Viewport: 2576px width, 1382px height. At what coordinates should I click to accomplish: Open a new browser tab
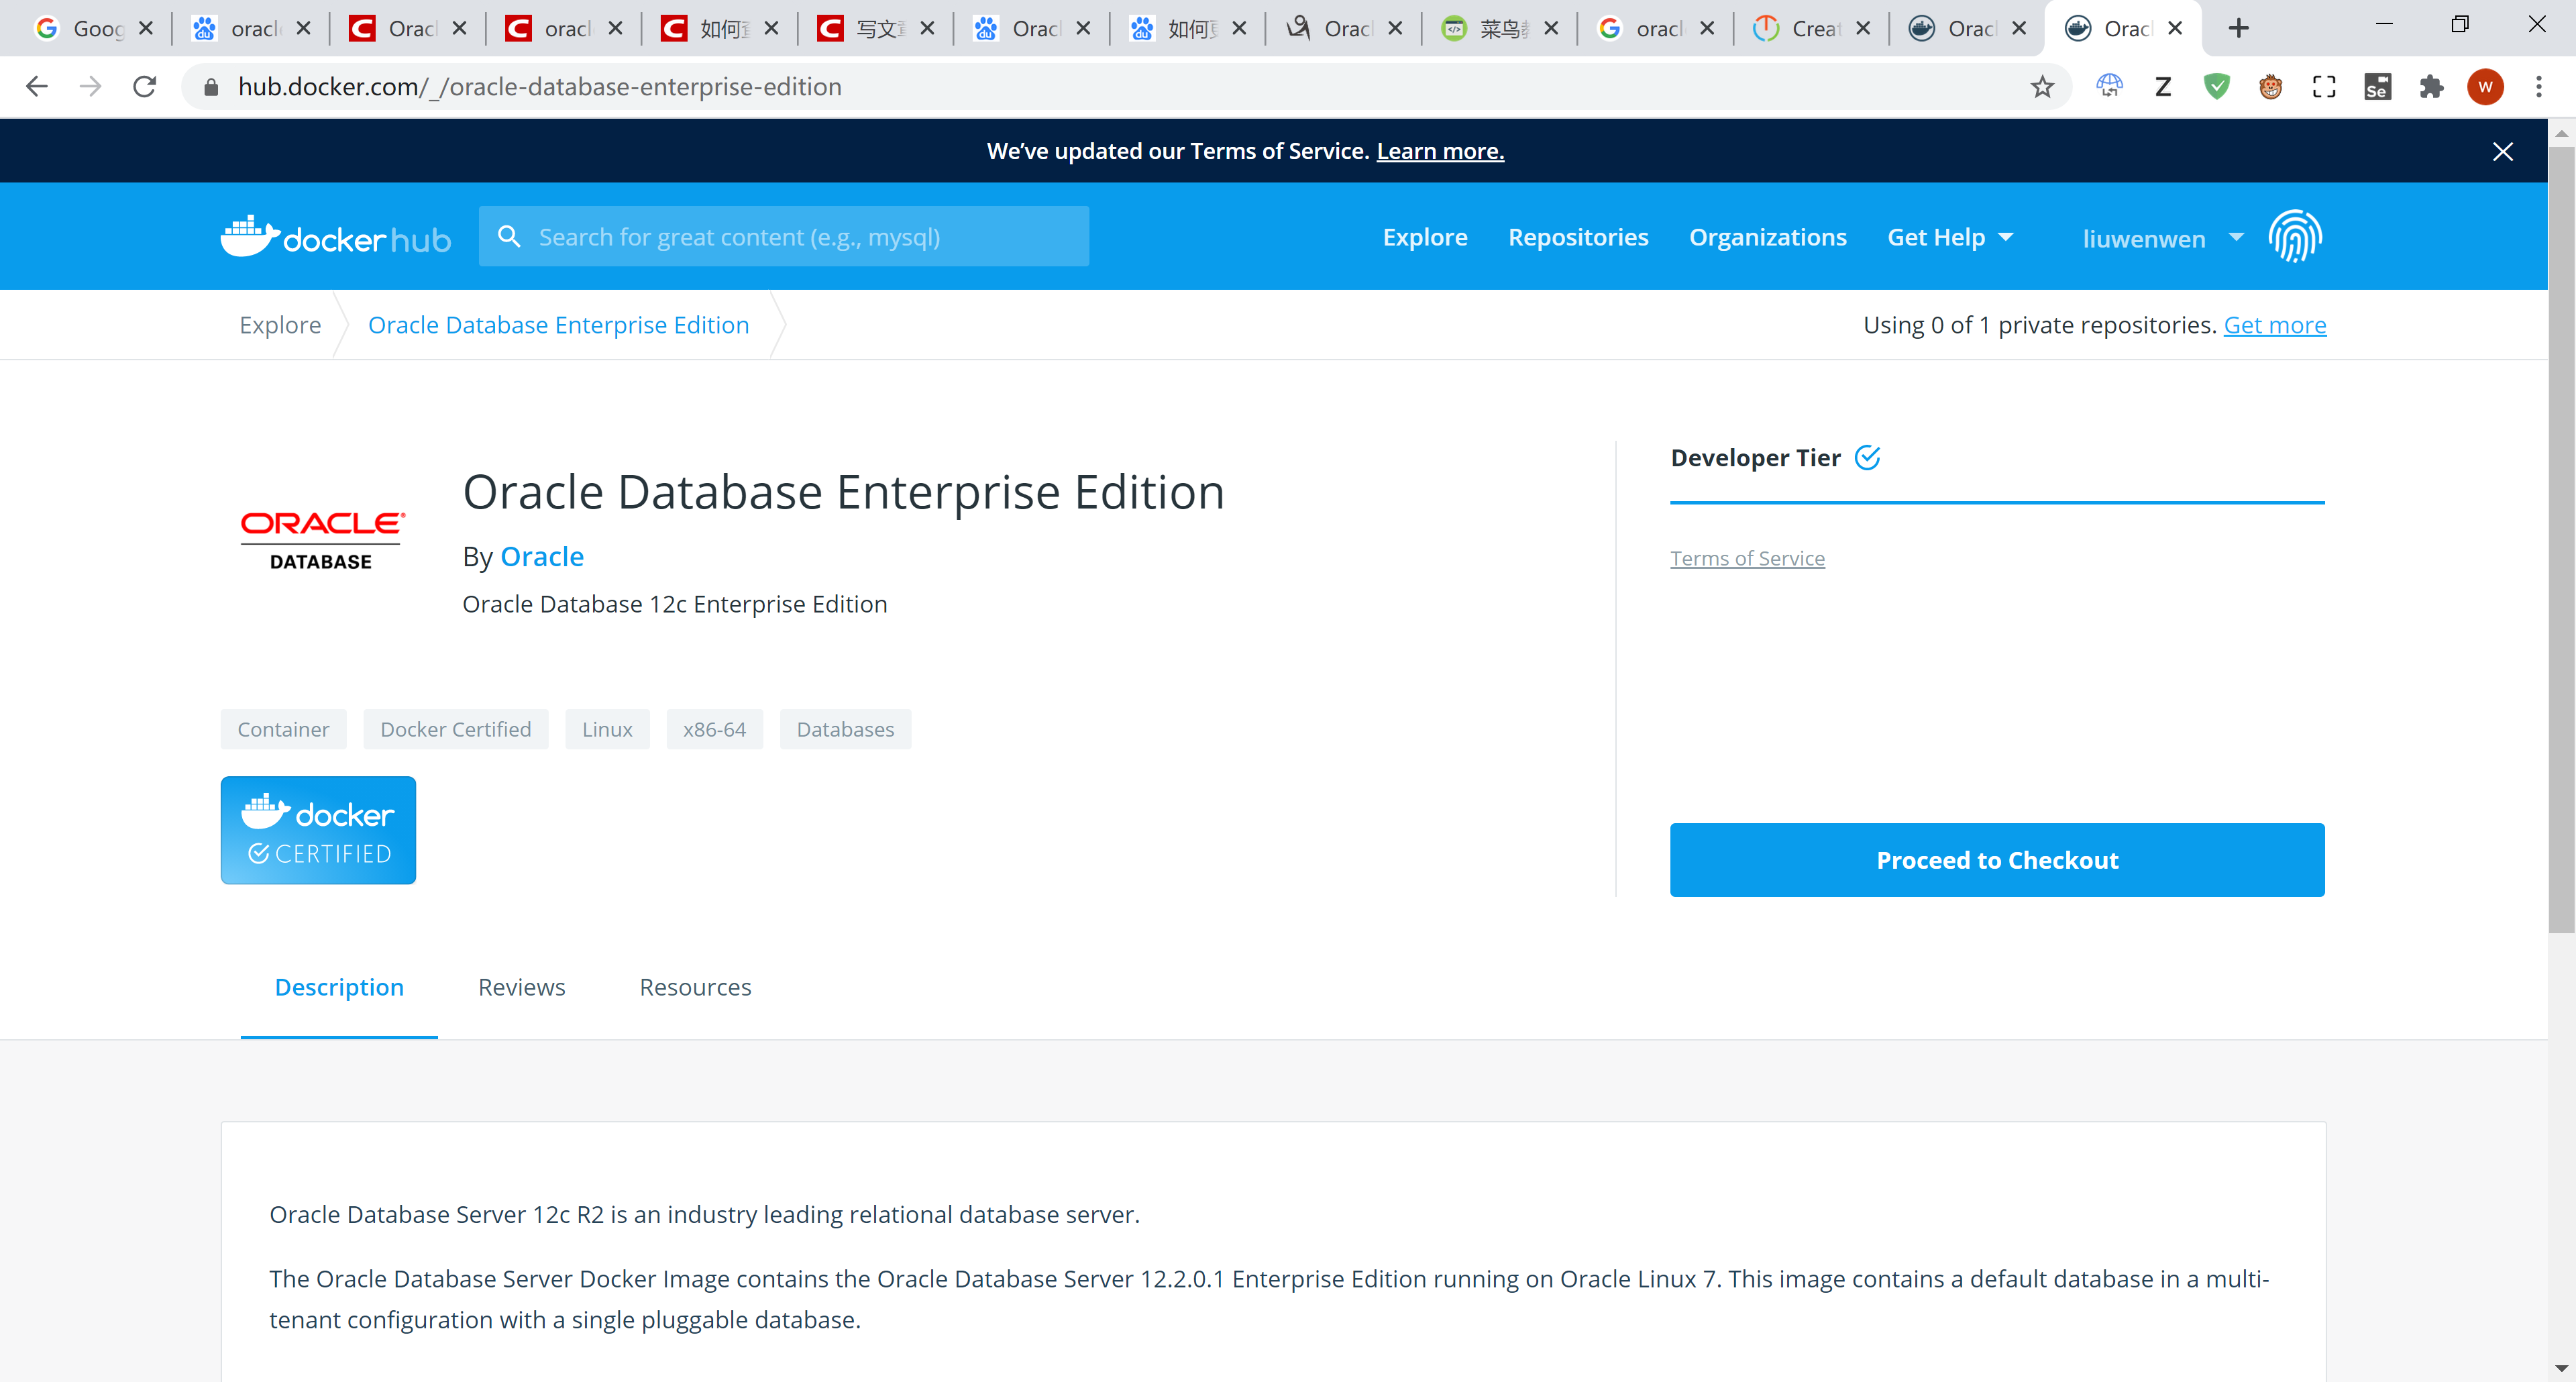2238,28
